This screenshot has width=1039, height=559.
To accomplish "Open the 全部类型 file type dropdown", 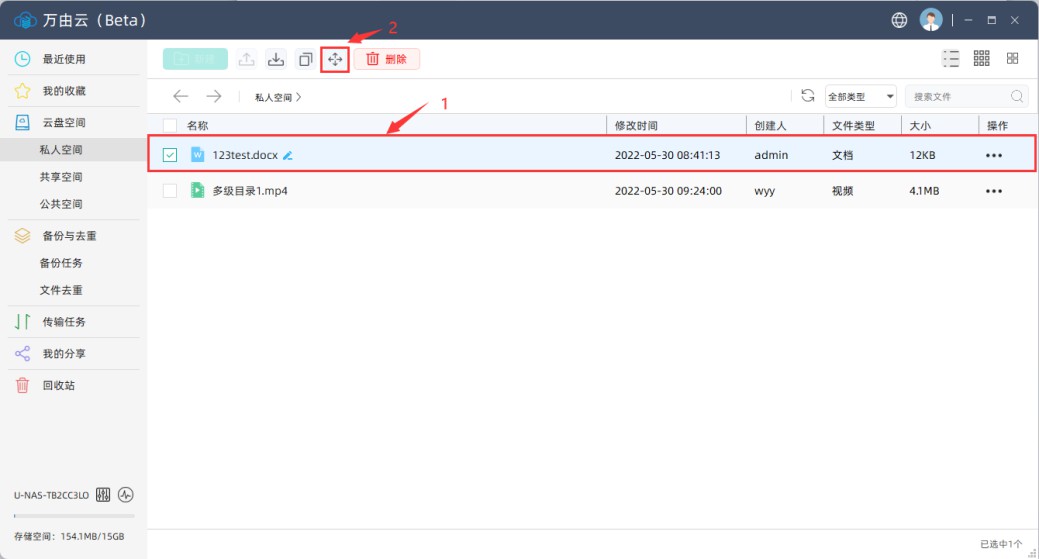I will 860,97.
